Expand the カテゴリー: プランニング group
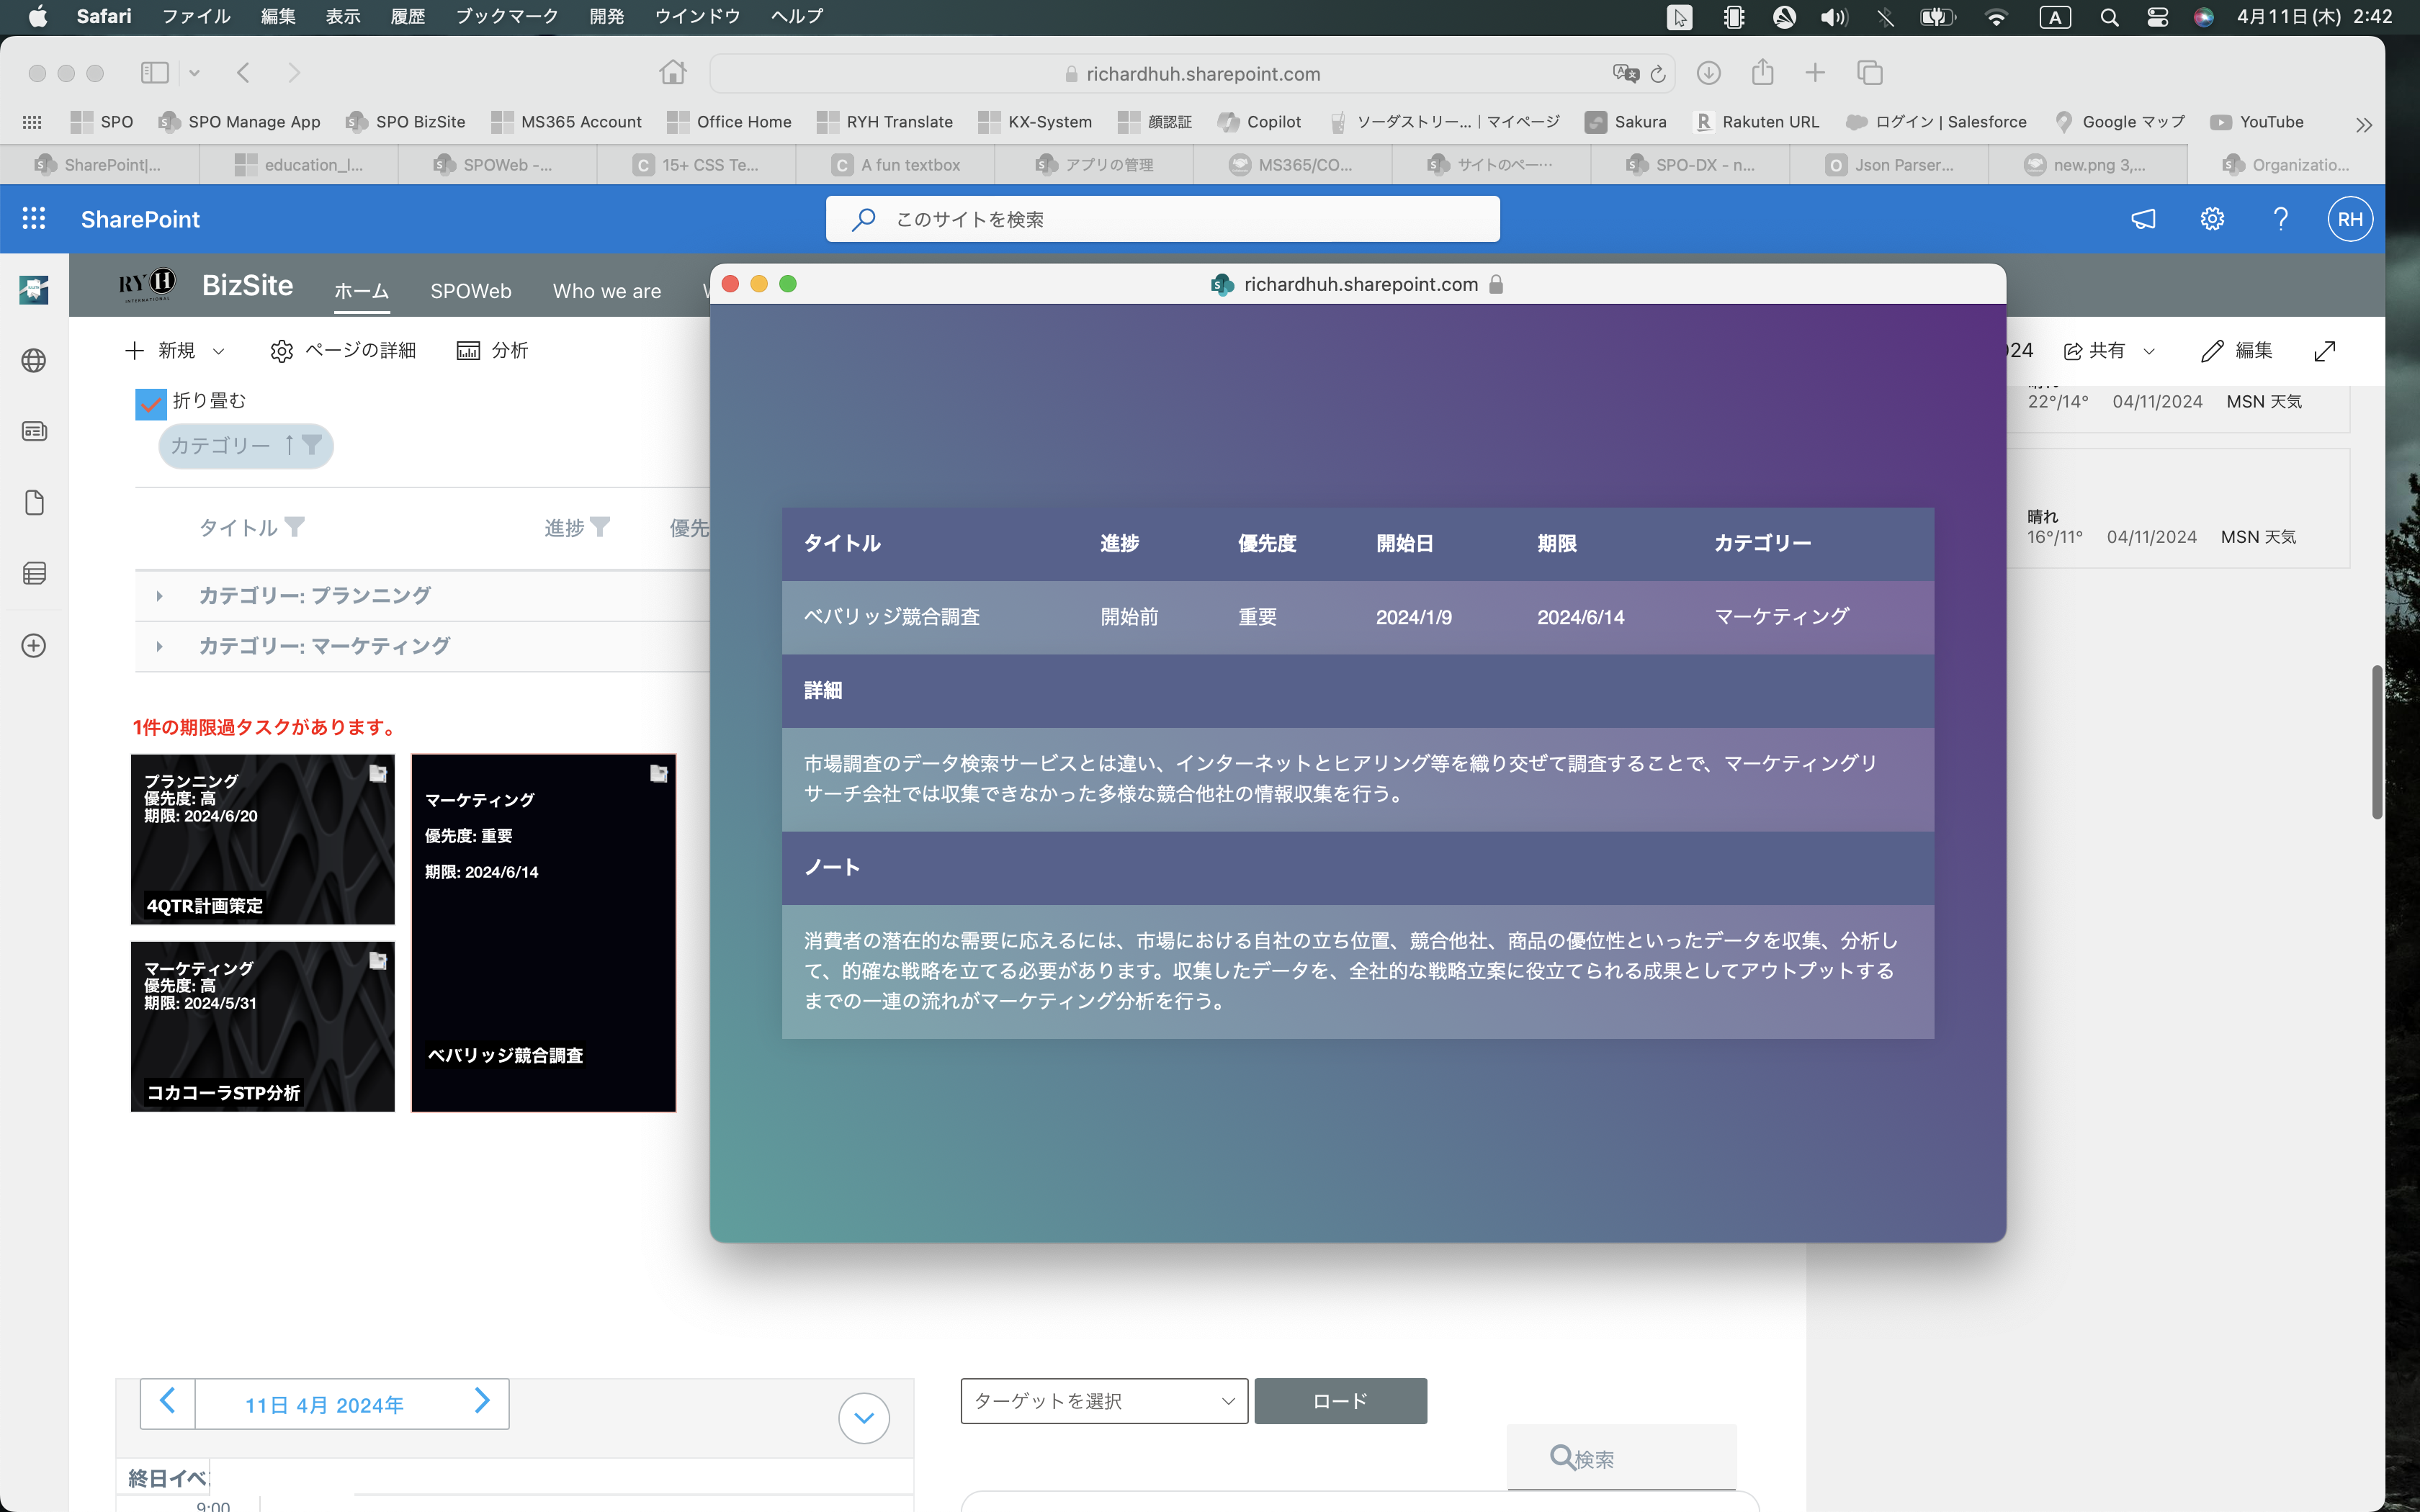 (159, 596)
